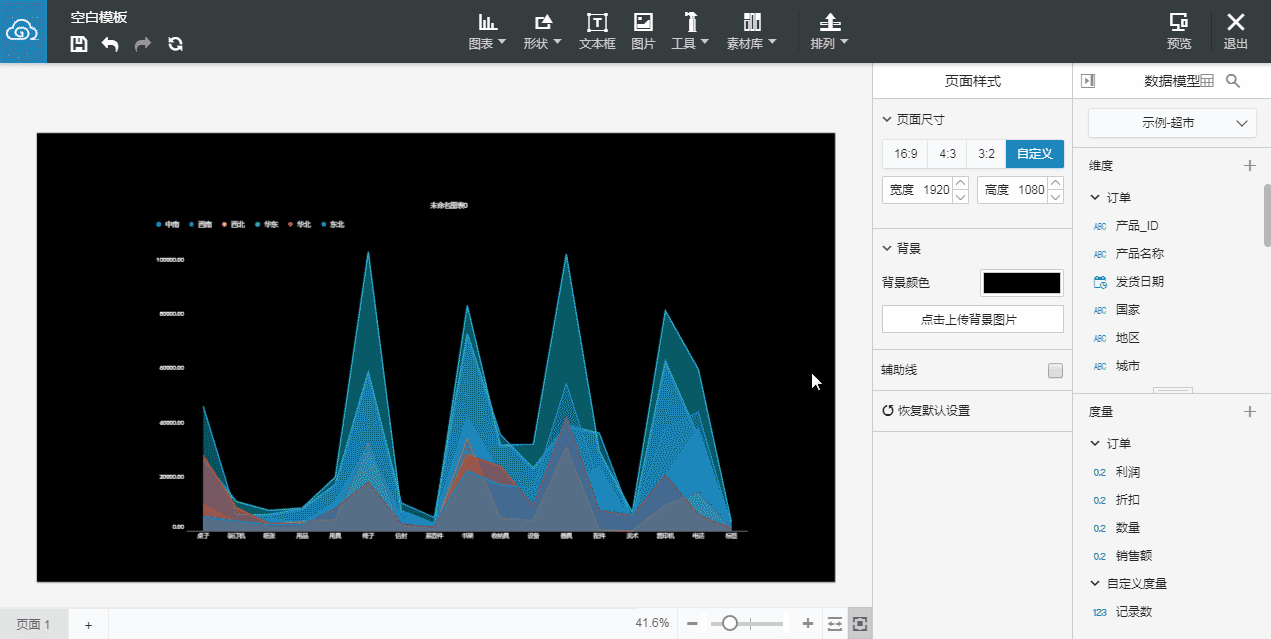Open the 形状 shapes menu
Viewport: 1271px width, 639px height.
coord(542,31)
